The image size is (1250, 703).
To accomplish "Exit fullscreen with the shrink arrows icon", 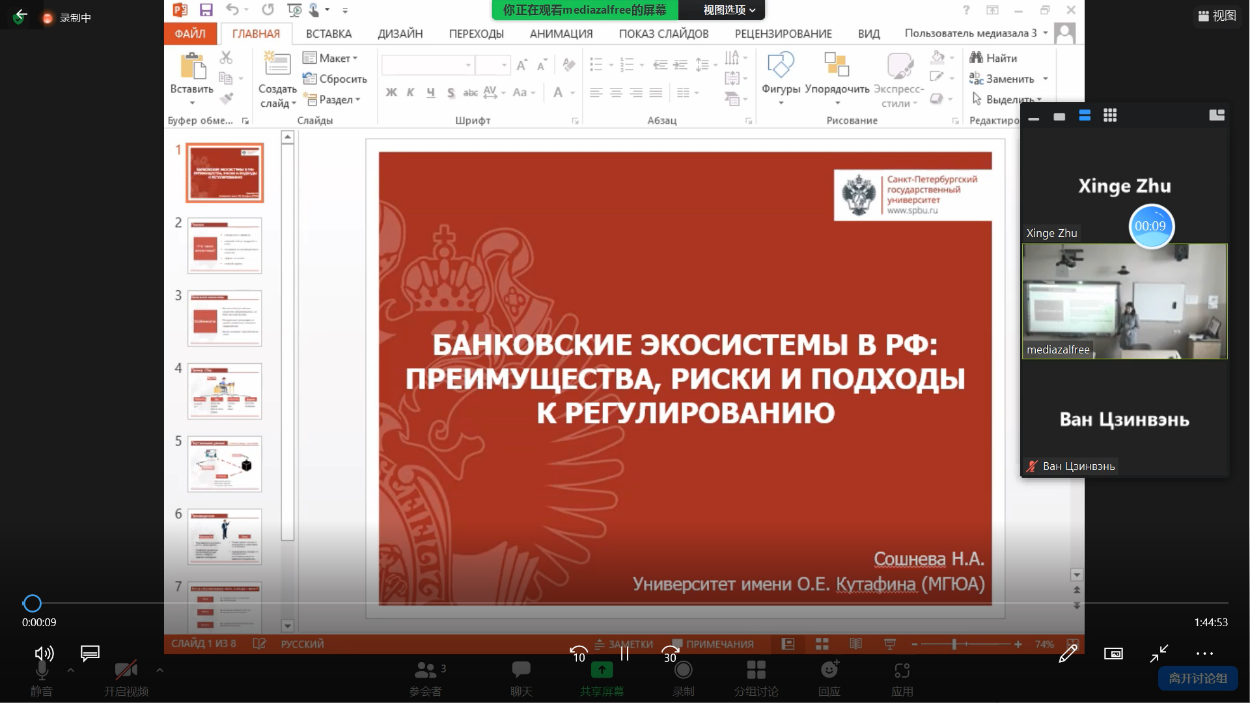I will pos(1159,653).
